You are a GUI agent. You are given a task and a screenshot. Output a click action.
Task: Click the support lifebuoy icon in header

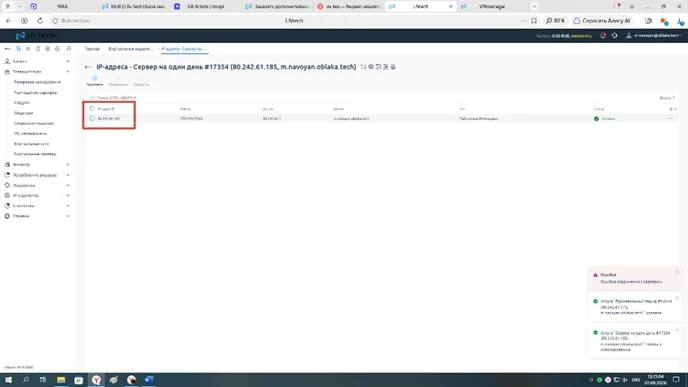pyautogui.click(x=614, y=36)
